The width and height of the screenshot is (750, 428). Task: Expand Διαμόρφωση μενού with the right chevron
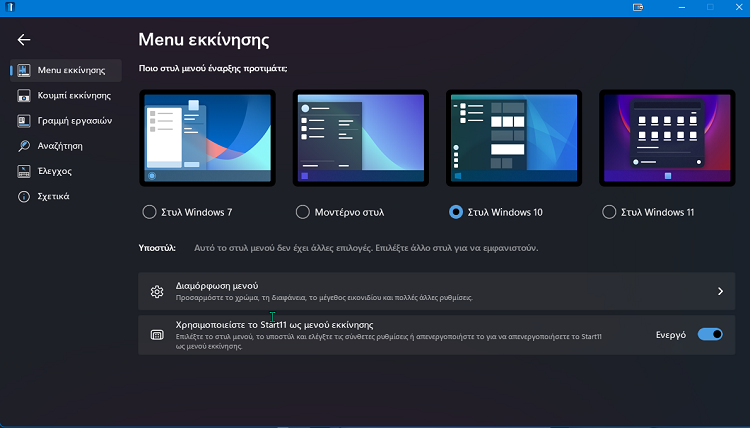tap(720, 291)
